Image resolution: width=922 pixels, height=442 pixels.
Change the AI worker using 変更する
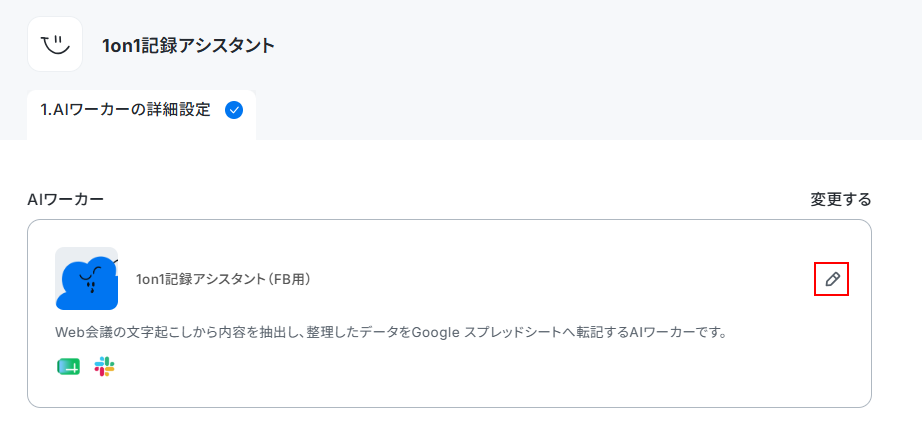(841, 200)
